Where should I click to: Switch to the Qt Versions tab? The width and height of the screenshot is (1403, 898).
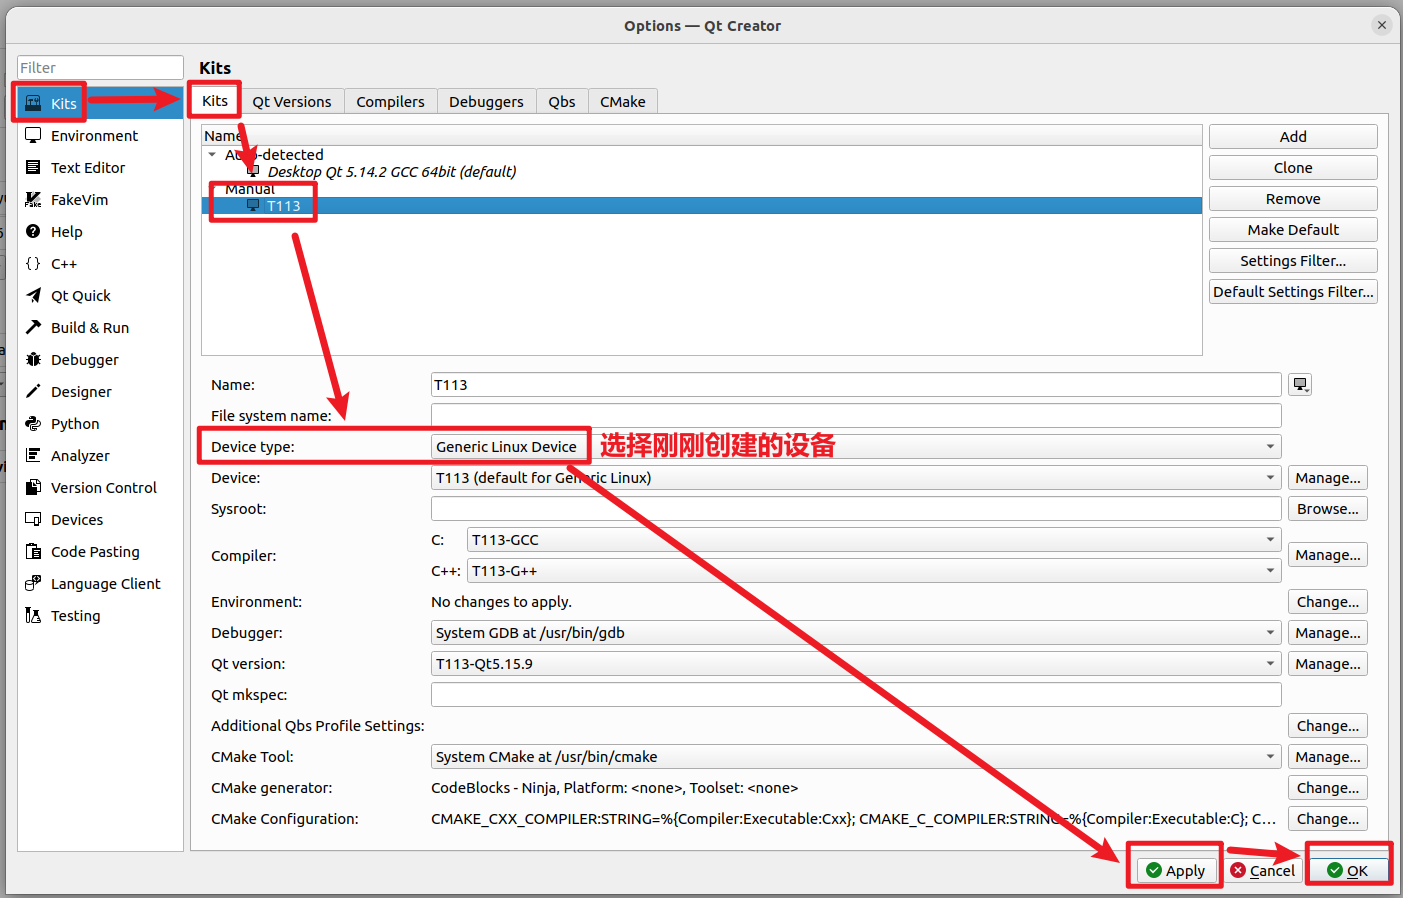click(x=292, y=101)
